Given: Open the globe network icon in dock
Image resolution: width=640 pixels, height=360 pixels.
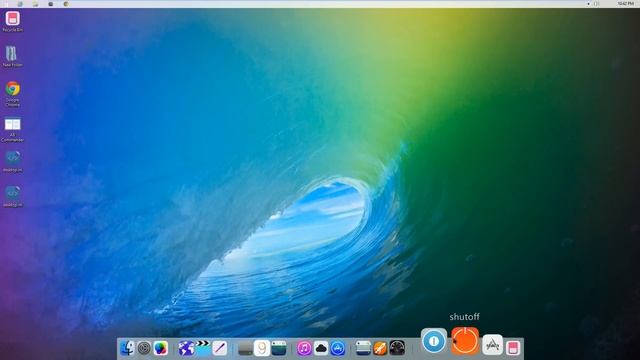Looking at the screenshot, I should (x=186, y=348).
